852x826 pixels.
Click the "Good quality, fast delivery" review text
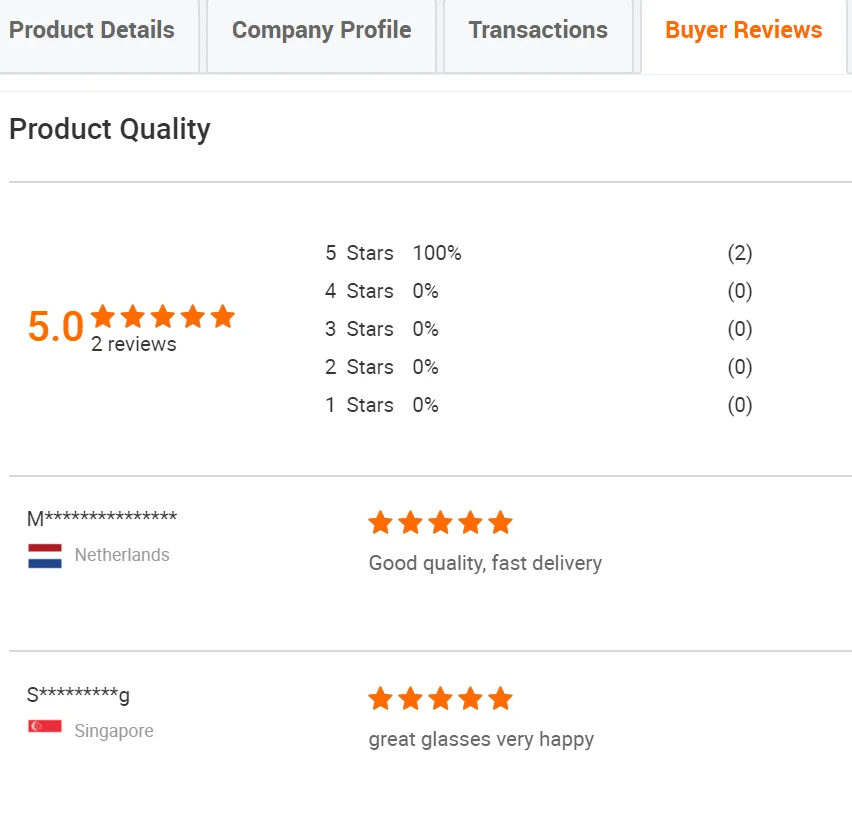(x=485, y=564)
